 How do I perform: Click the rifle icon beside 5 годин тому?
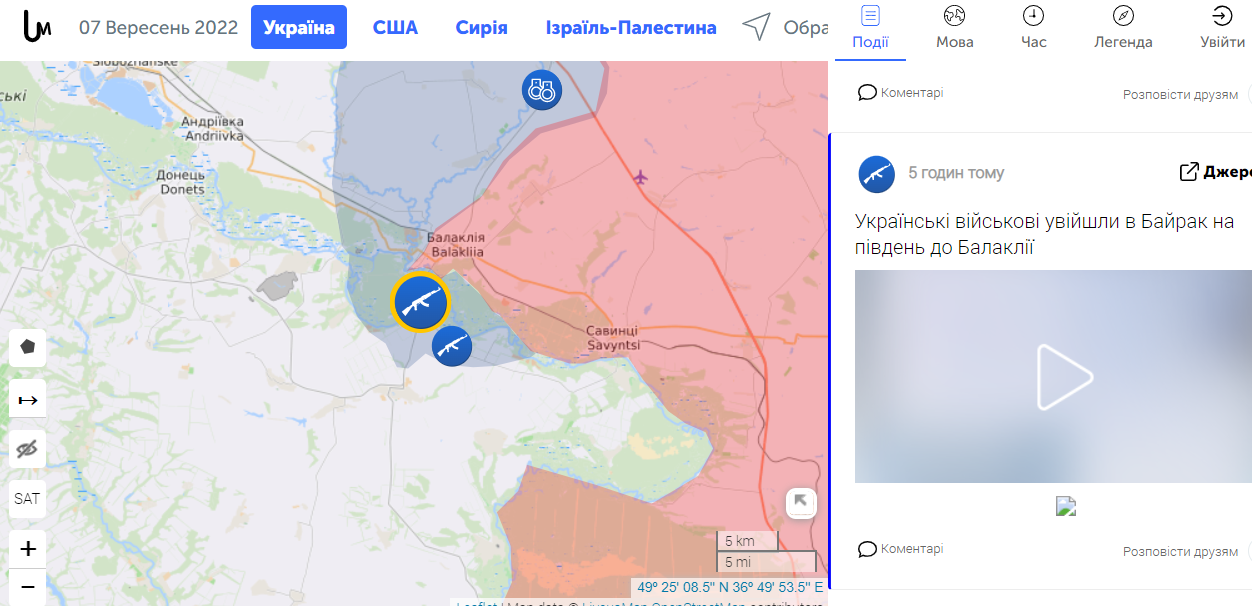[x=877, y=174]
